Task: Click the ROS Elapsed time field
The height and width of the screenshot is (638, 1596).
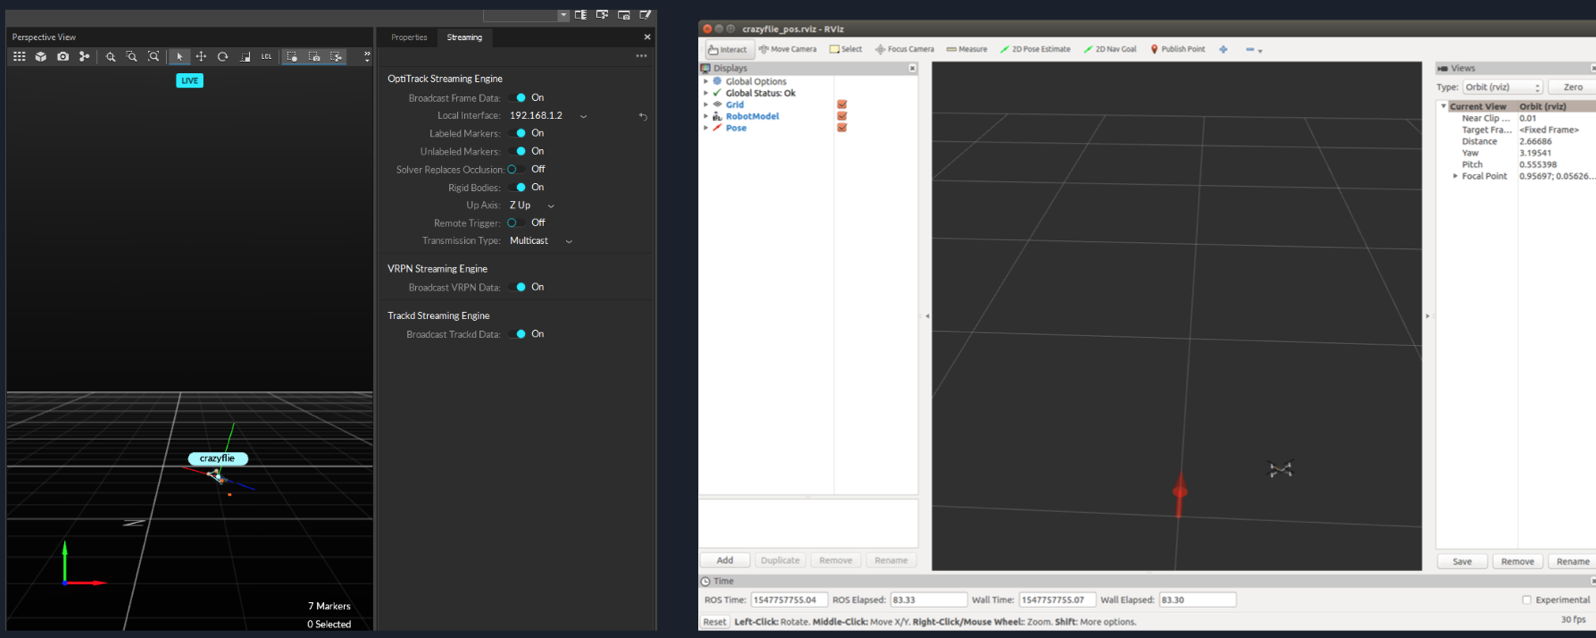Action: 928,600
